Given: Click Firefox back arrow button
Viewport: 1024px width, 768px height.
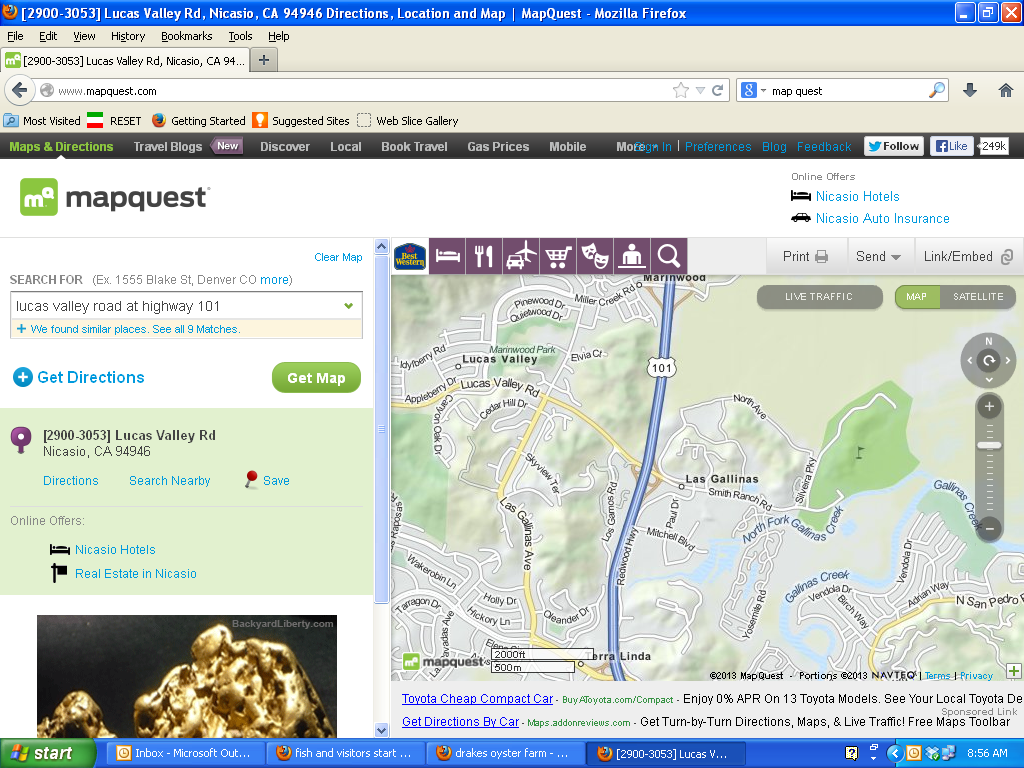Looking at the screenshot, I should tap(20, 90).
